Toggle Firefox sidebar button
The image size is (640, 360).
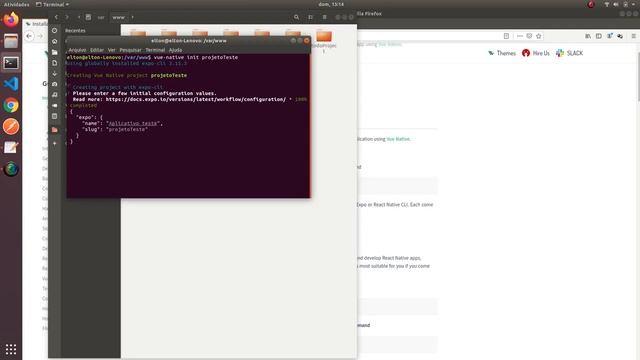pos(598,36)
